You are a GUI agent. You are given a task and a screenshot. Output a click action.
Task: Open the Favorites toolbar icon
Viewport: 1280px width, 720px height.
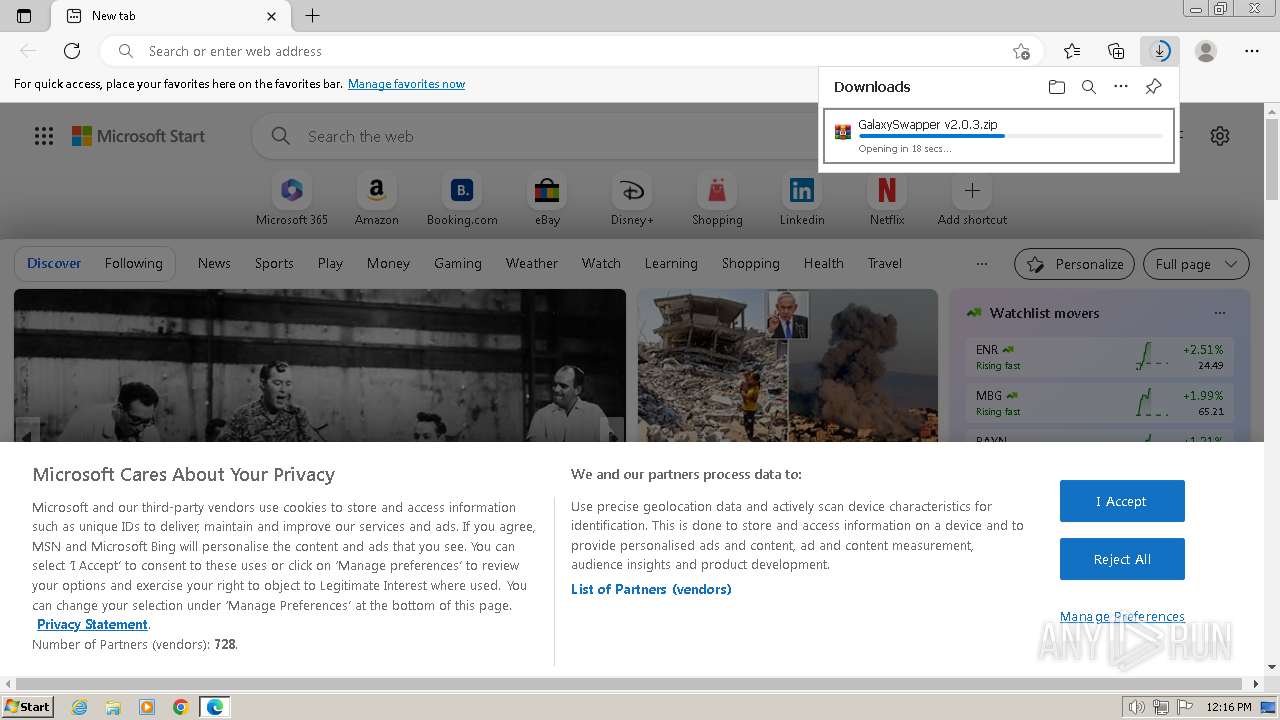[1072, 51]
